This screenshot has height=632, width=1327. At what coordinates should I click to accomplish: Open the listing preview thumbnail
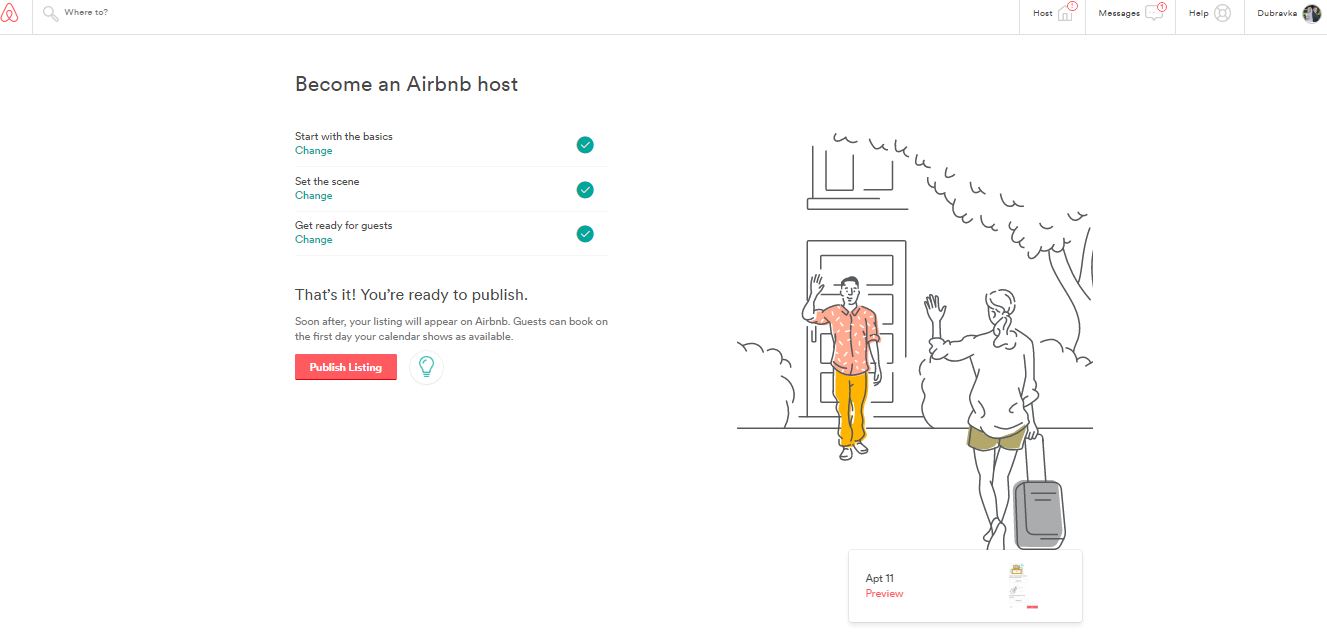click(1019, 586)
